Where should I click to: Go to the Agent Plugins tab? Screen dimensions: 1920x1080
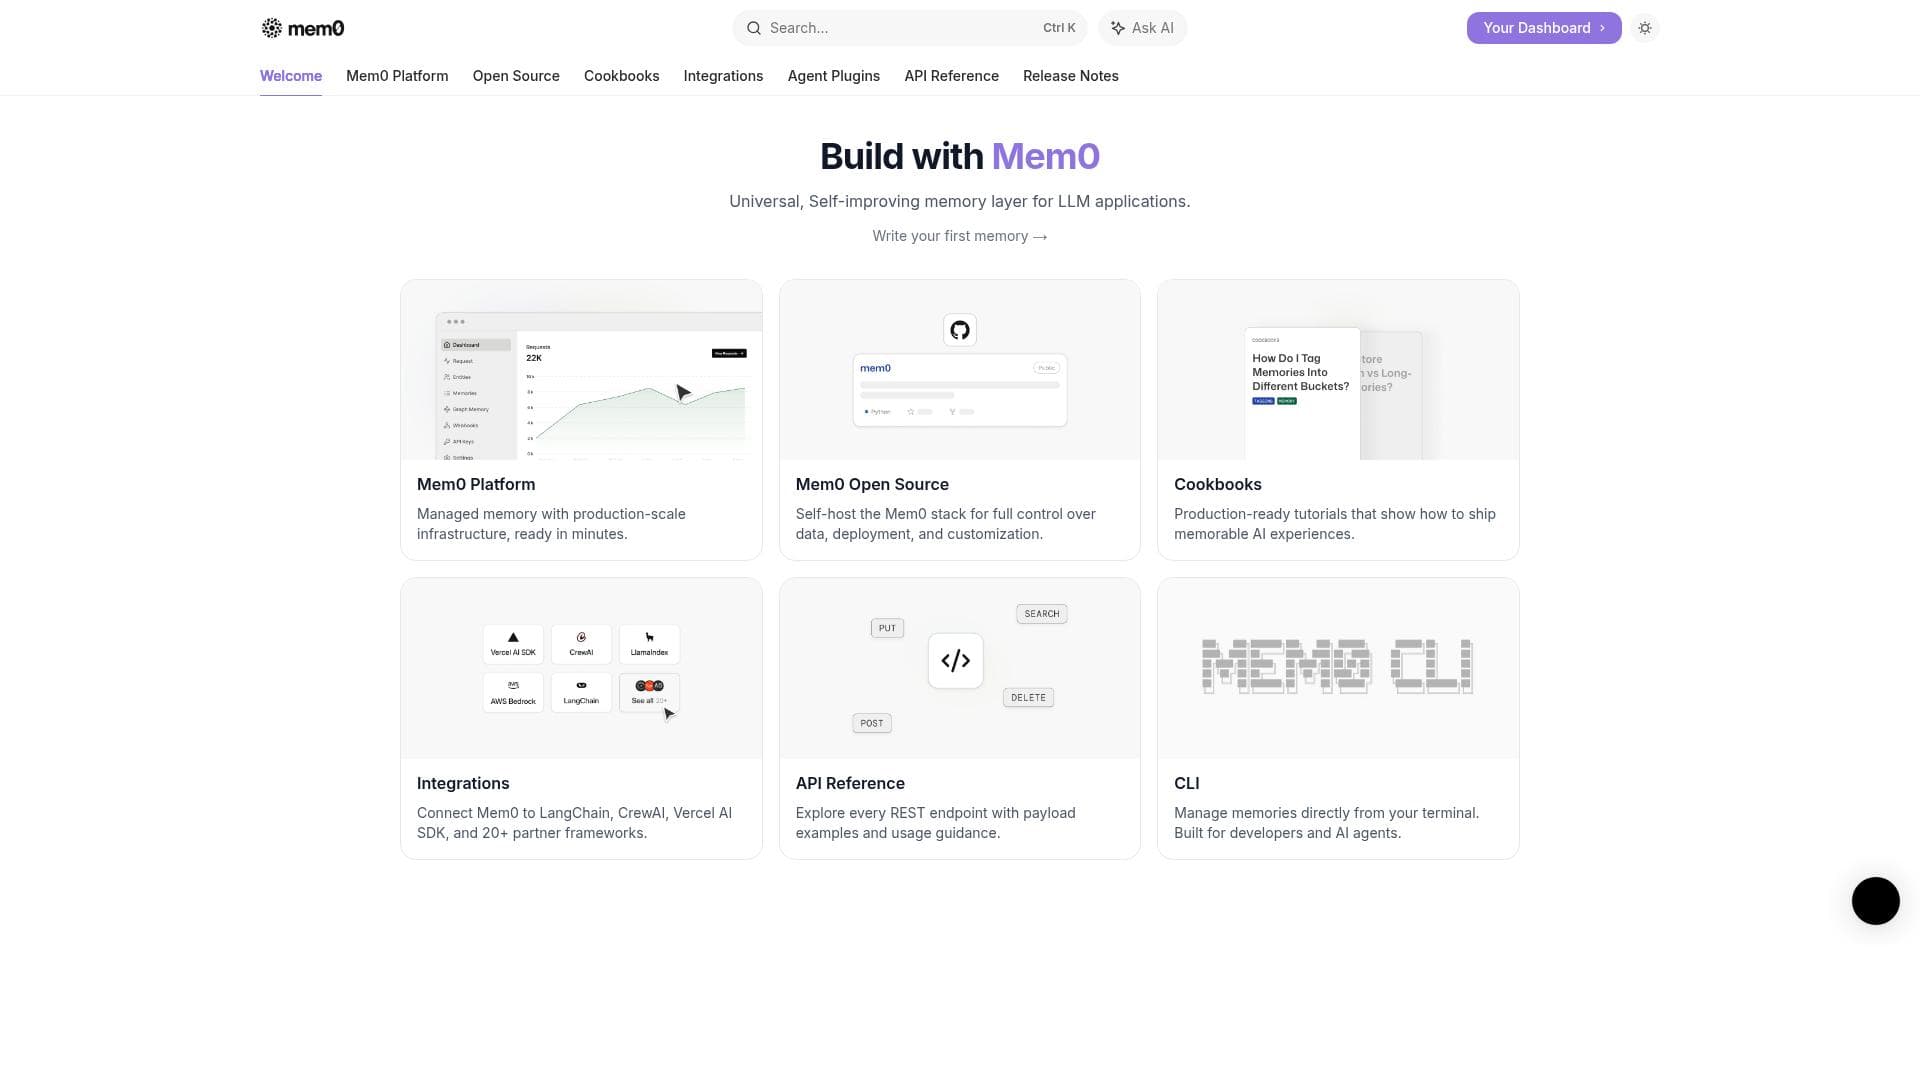834,76
